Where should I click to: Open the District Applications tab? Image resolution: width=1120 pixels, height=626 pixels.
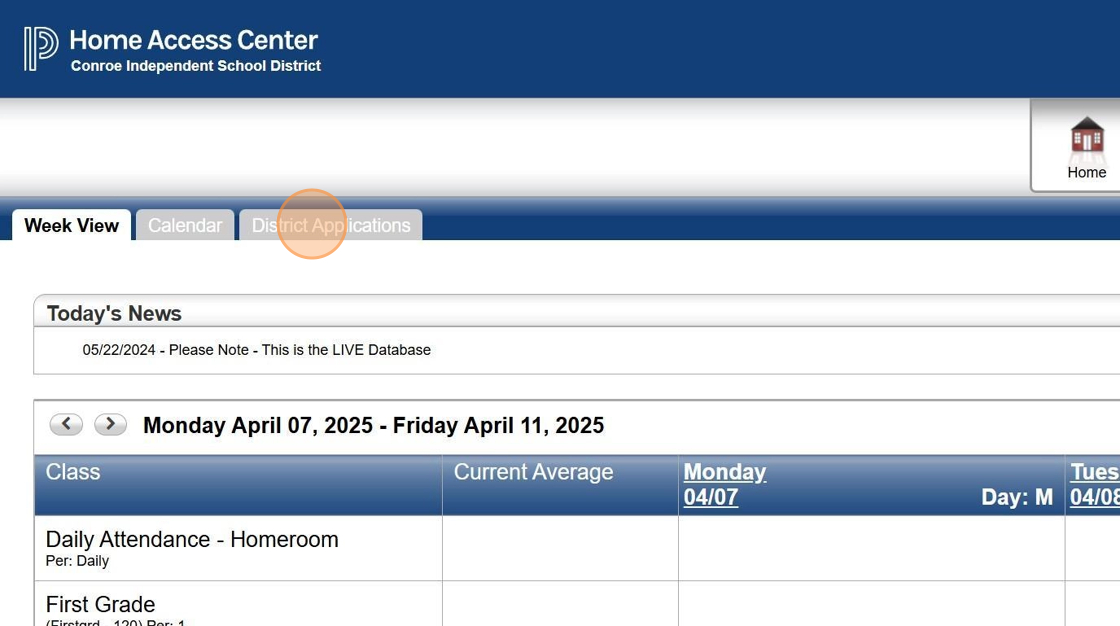(x=331, y=225)
